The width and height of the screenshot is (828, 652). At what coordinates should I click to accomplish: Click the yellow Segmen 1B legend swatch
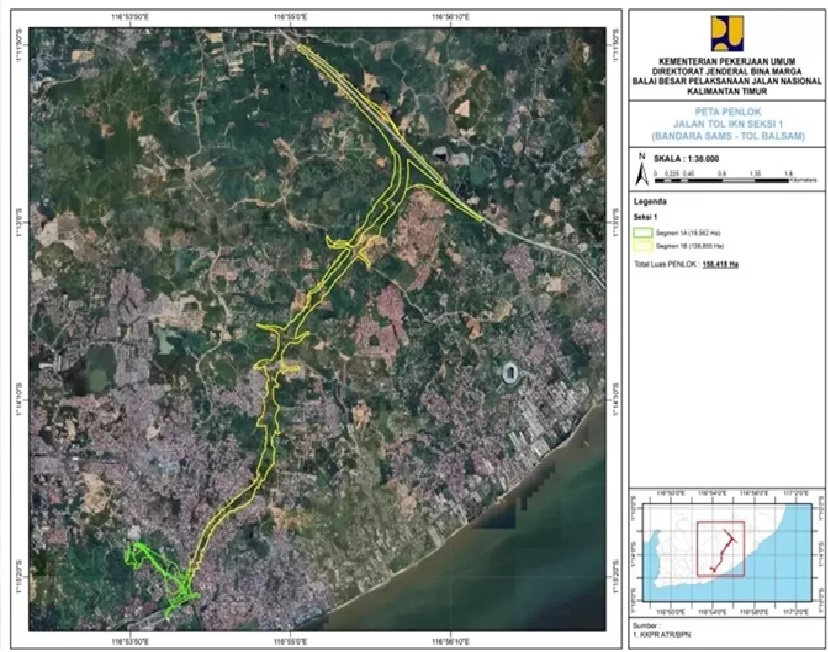(644, 244)
